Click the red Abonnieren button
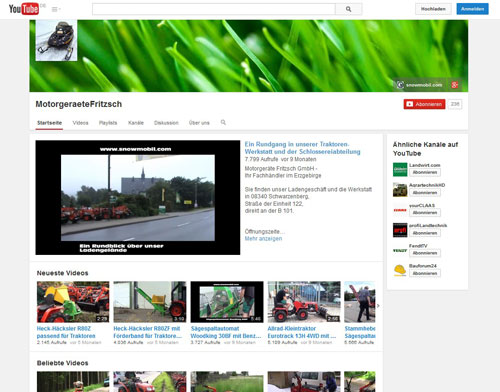Image resolution: width=500 pixels, height=392 pixels. tap(424, 104)
